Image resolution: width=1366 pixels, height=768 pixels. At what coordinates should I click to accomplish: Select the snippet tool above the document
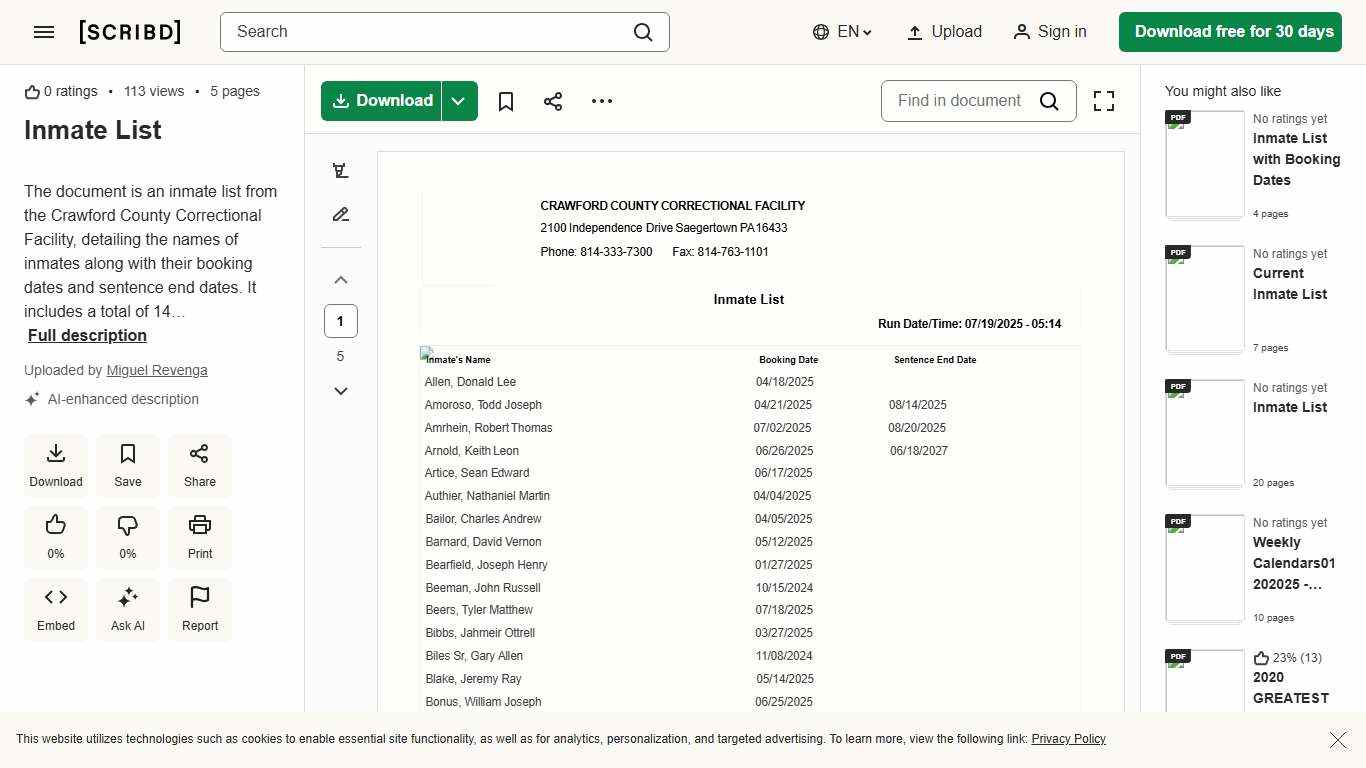pos(340,170)
